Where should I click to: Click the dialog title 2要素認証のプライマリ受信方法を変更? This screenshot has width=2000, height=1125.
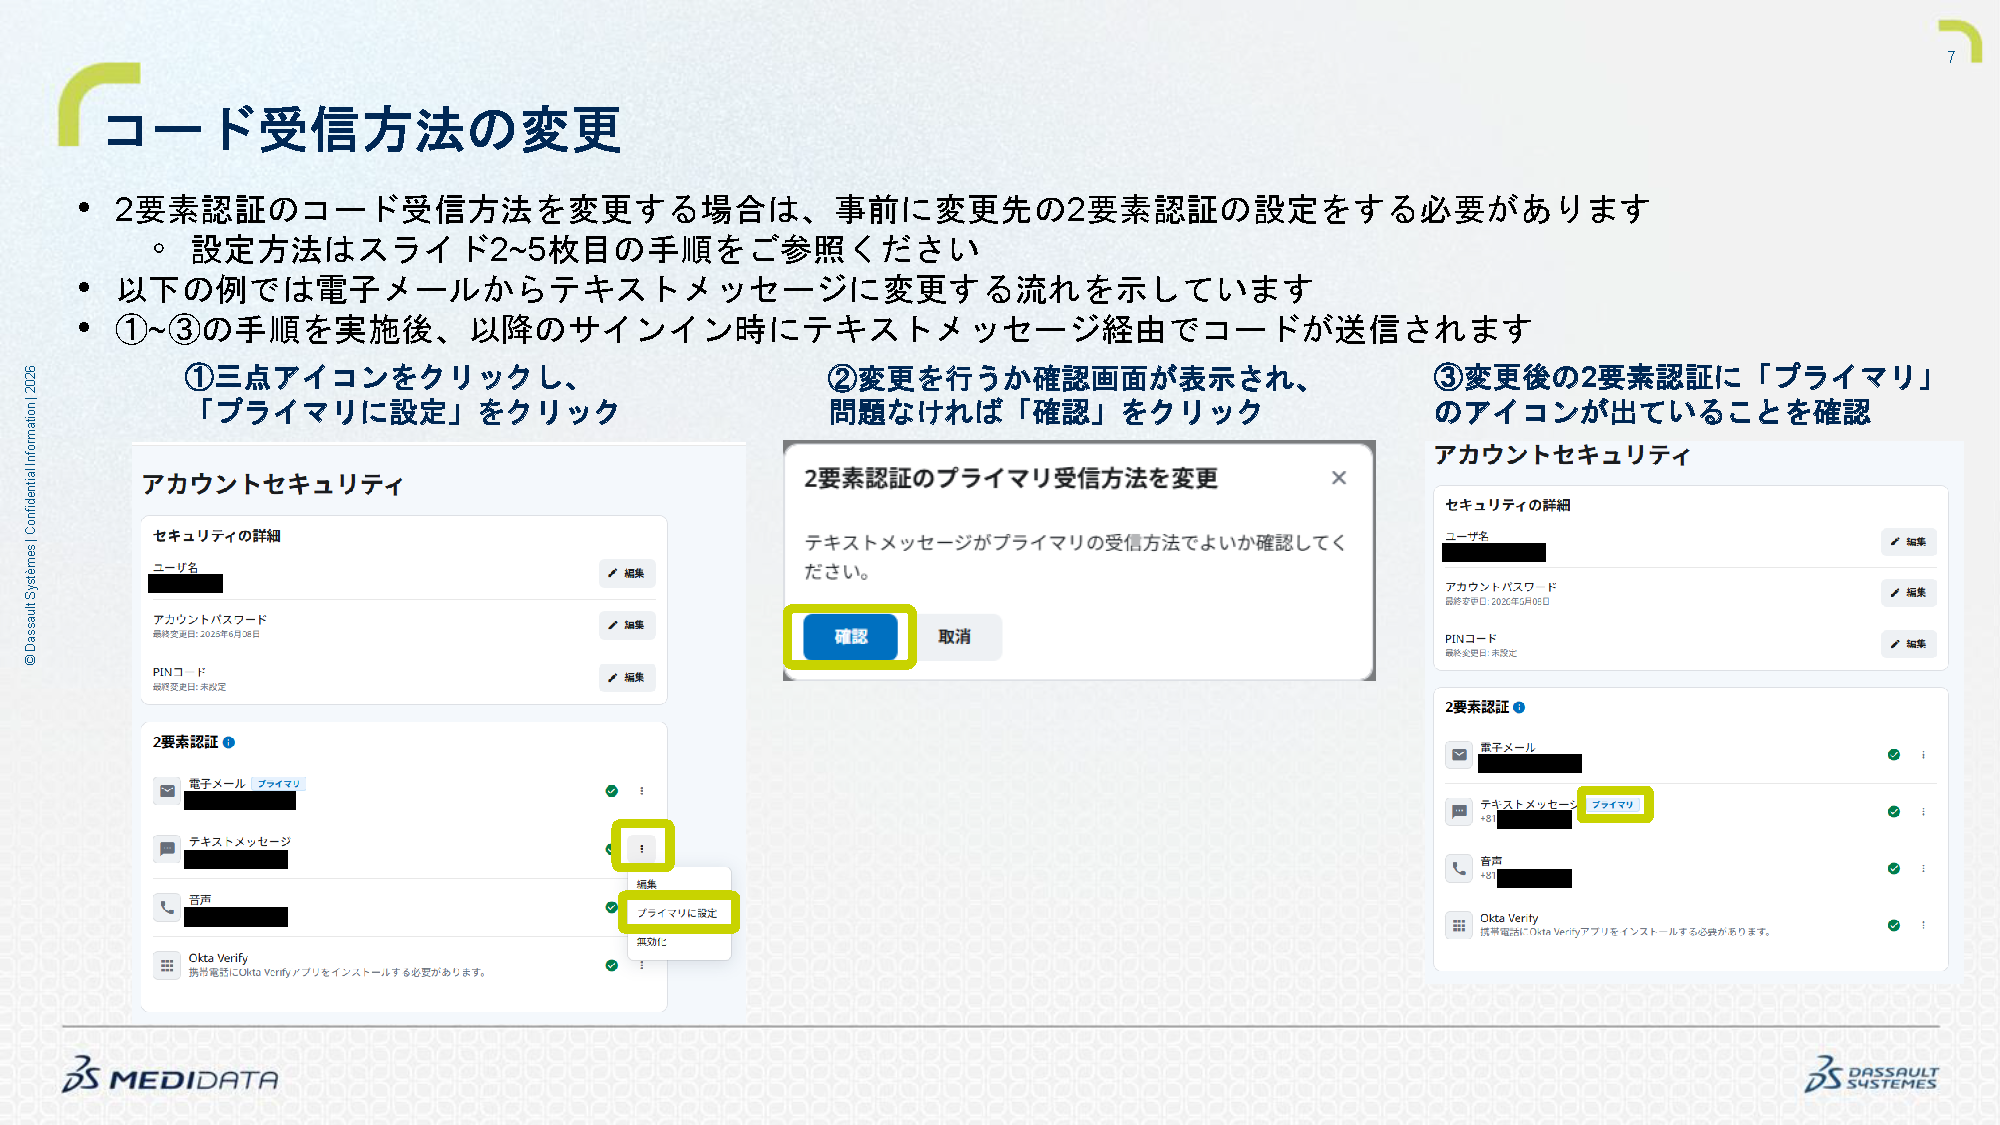click(1011, 478)
